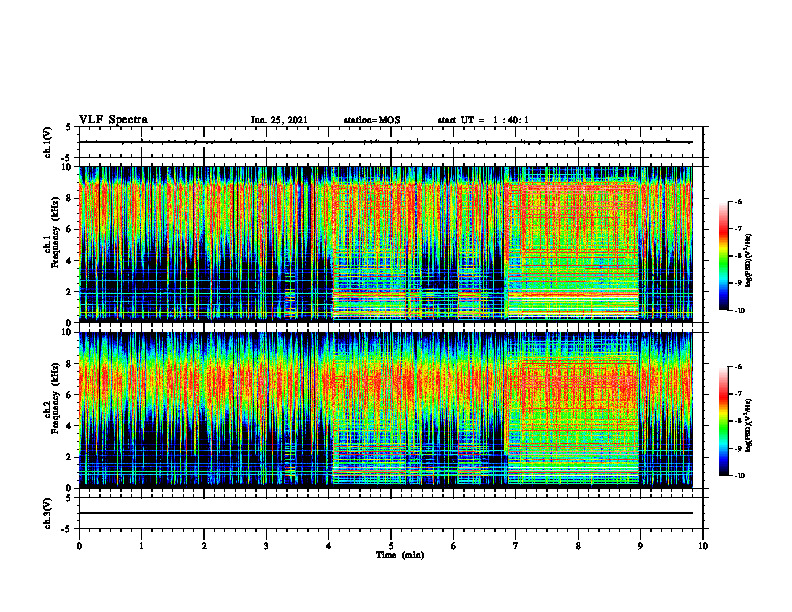Click time-axis tick label "2"
The width and height of the screenshot is (792, 612).
(204, 546)
